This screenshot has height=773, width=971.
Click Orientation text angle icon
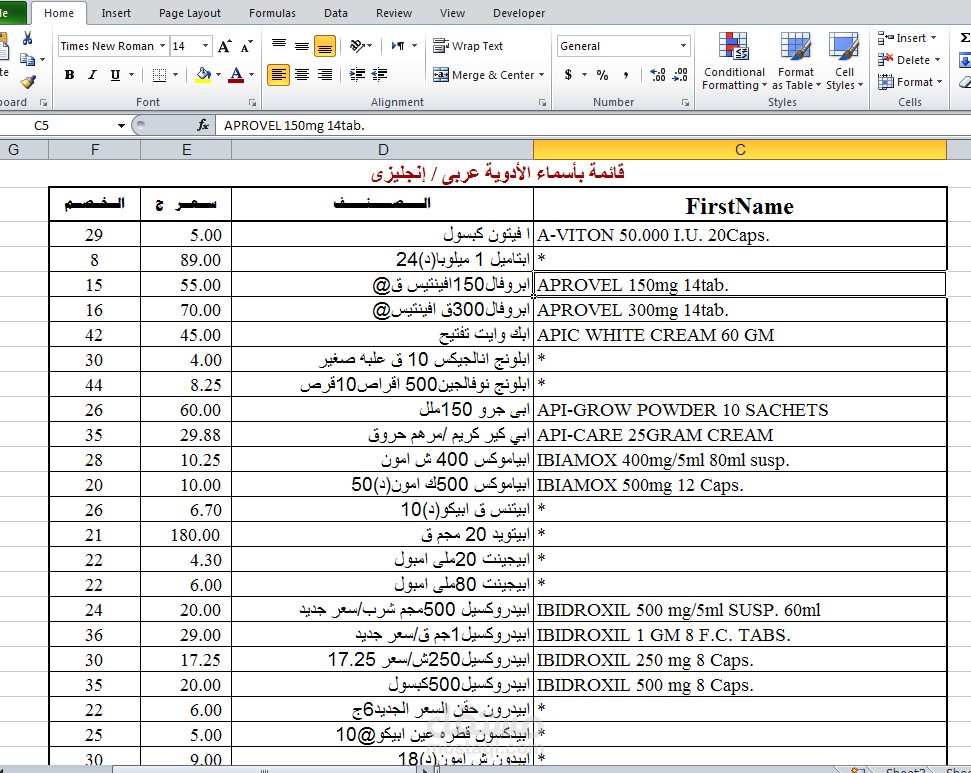point(357,46)
